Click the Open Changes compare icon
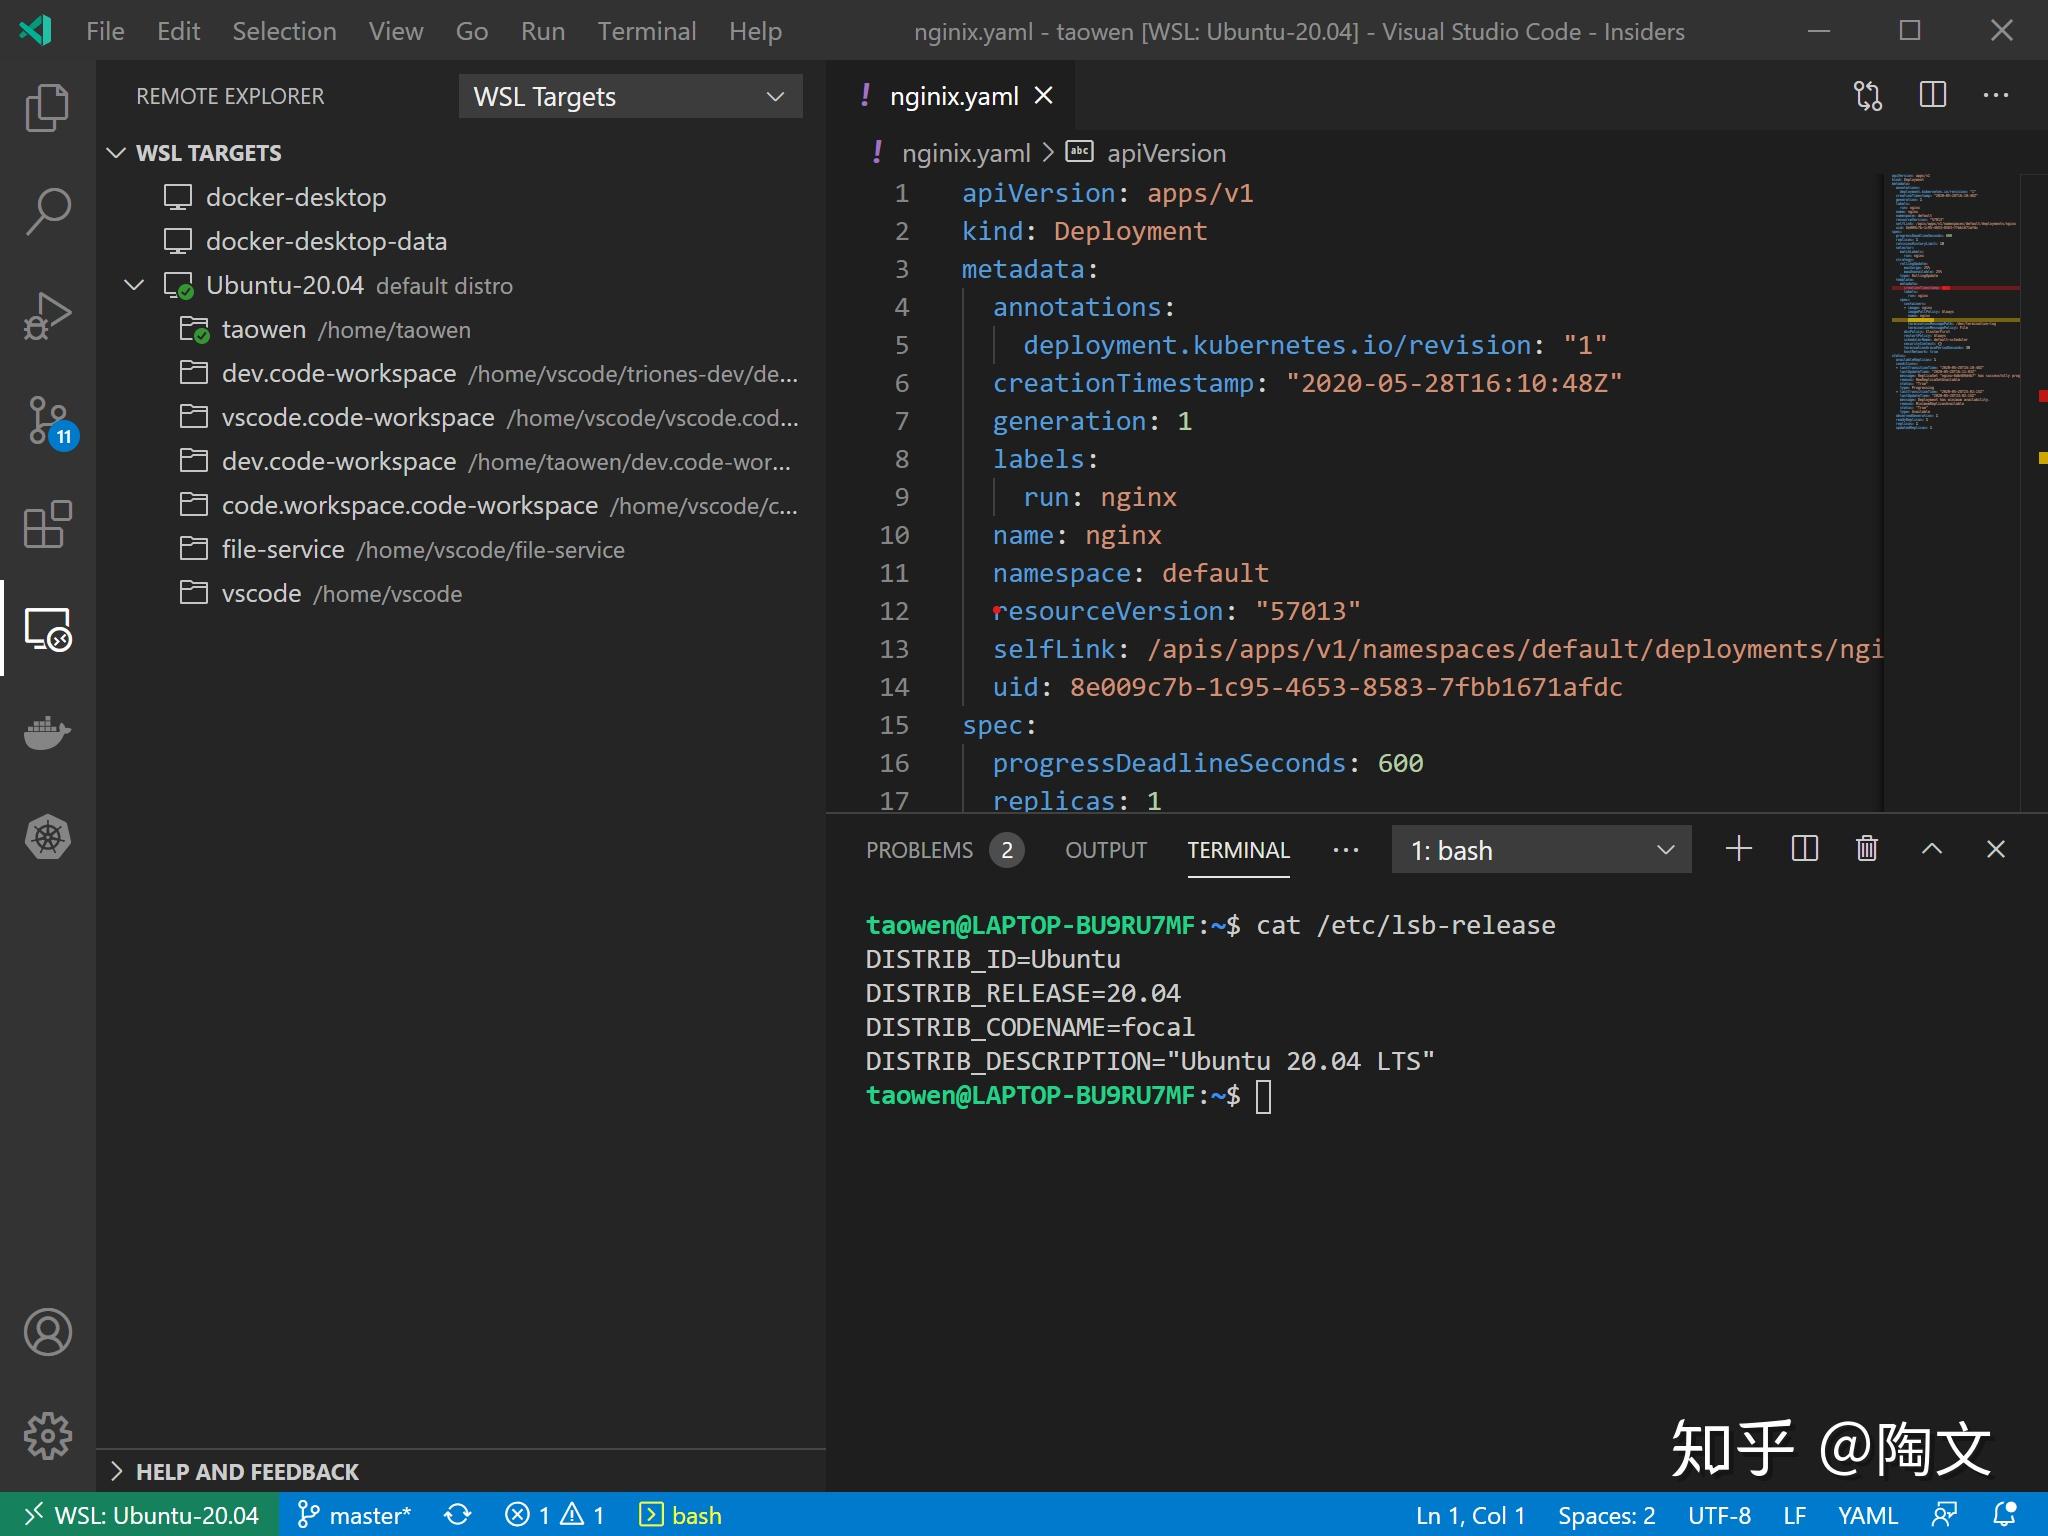Image resolution: width=2048 pixels, height=1536 pixels. coord(1867,96)
